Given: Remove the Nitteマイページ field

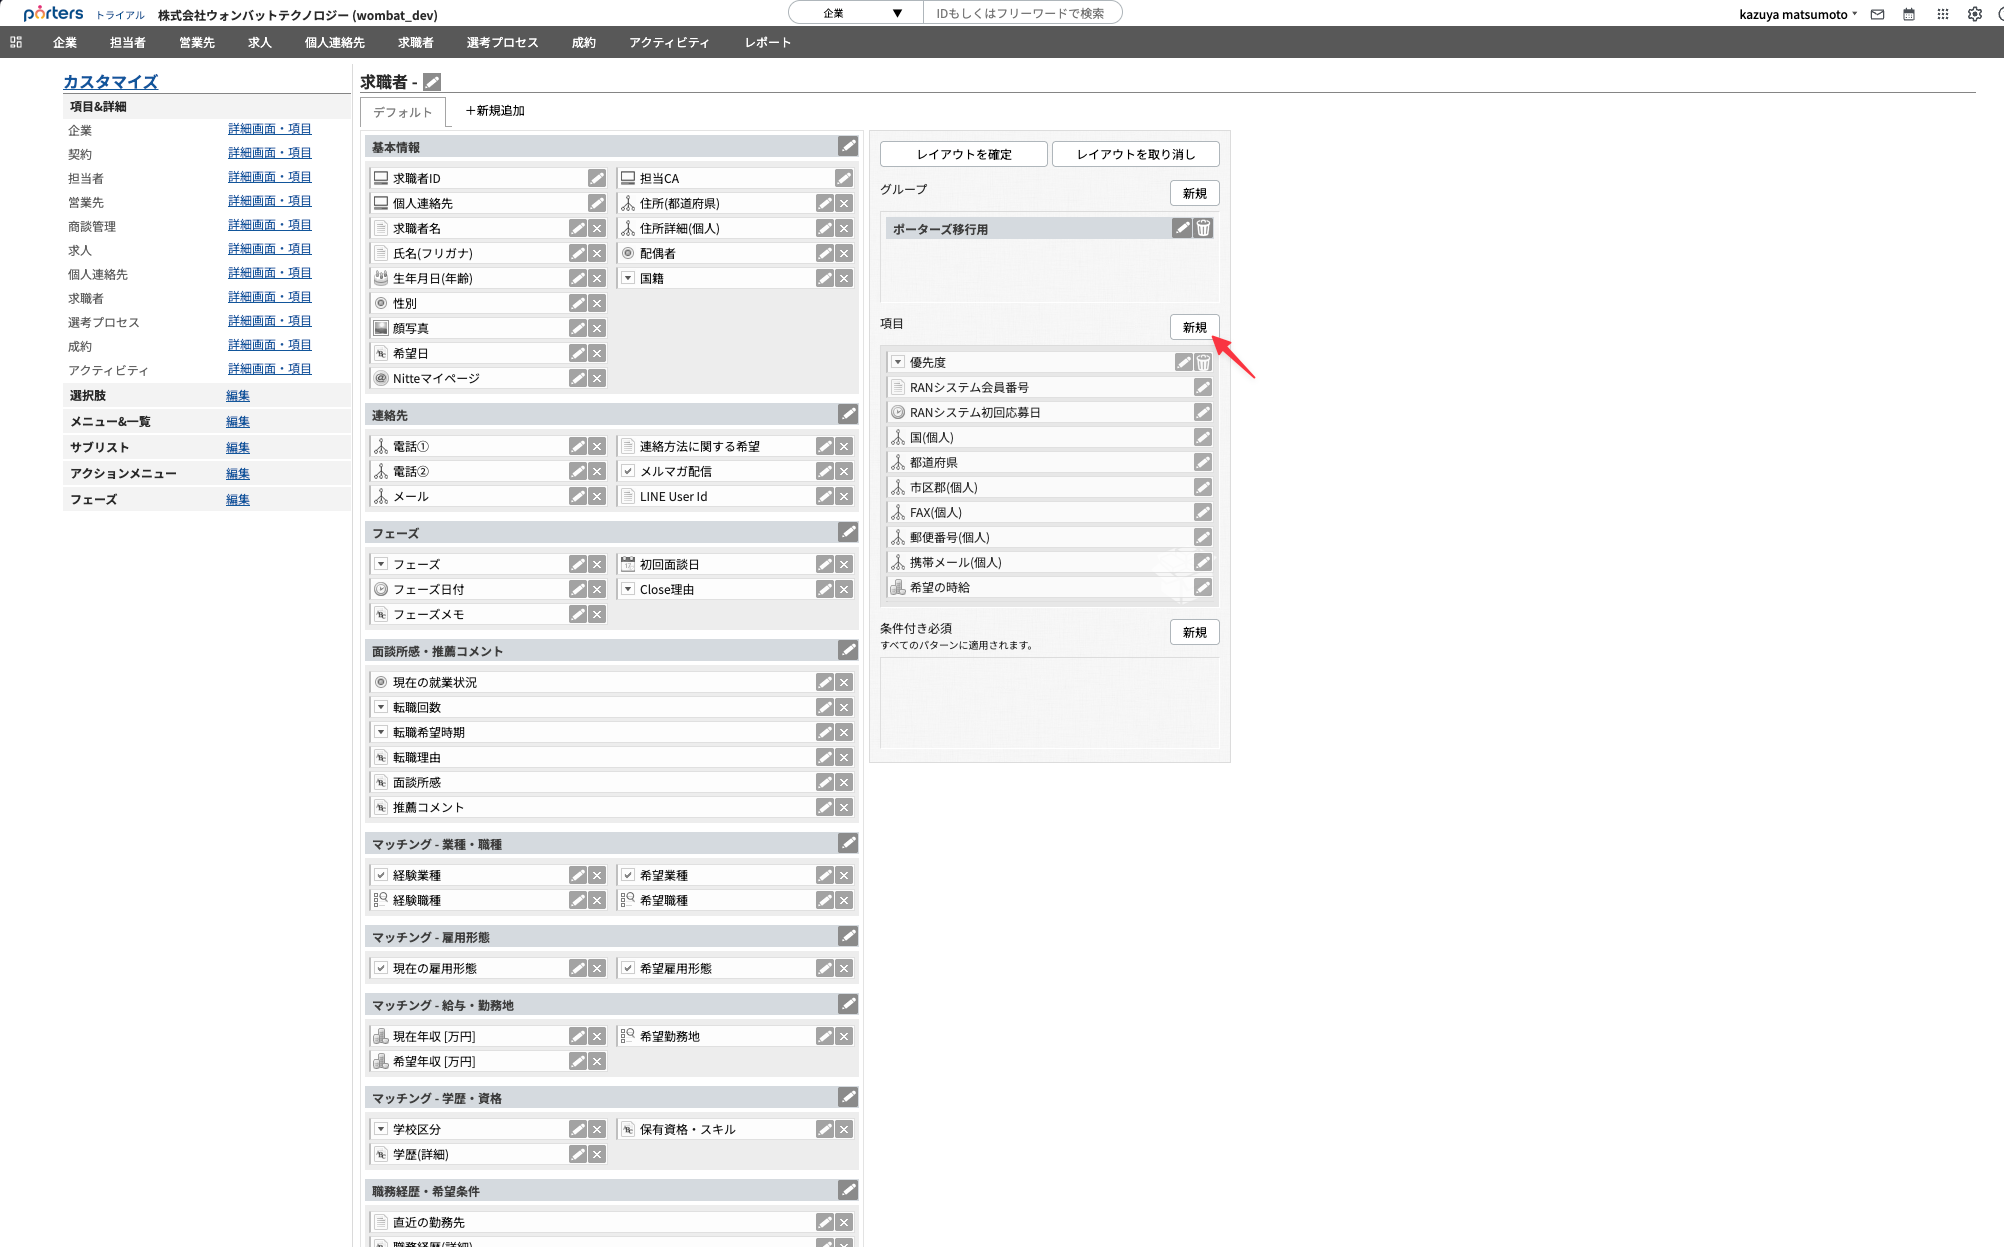Looking at the screenshot, I should pos(597,378).
